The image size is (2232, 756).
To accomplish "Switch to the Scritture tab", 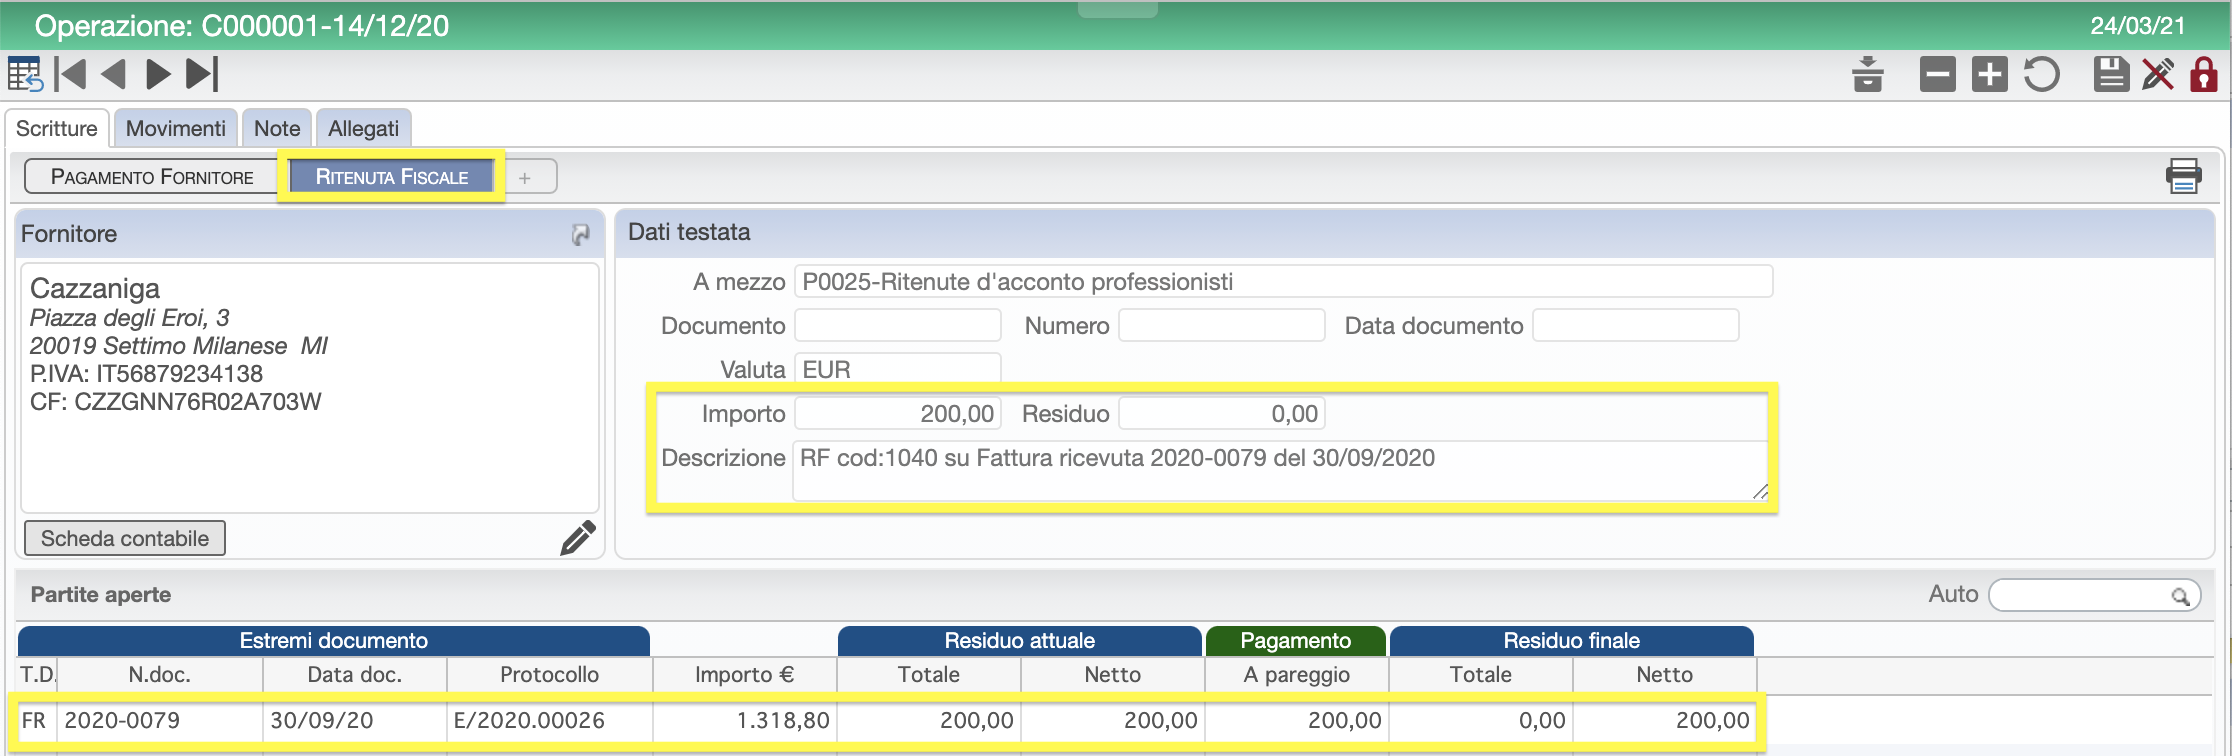I will coord(57,128).
